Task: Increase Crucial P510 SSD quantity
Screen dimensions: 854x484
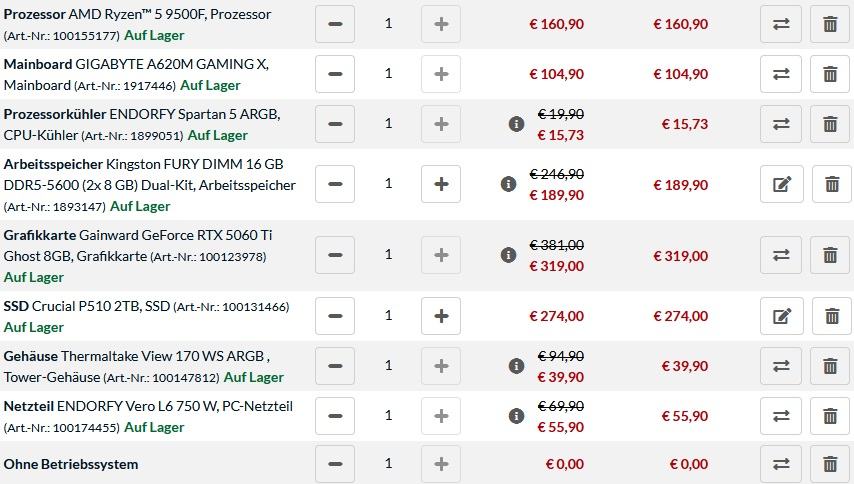Action: [441, 316]
